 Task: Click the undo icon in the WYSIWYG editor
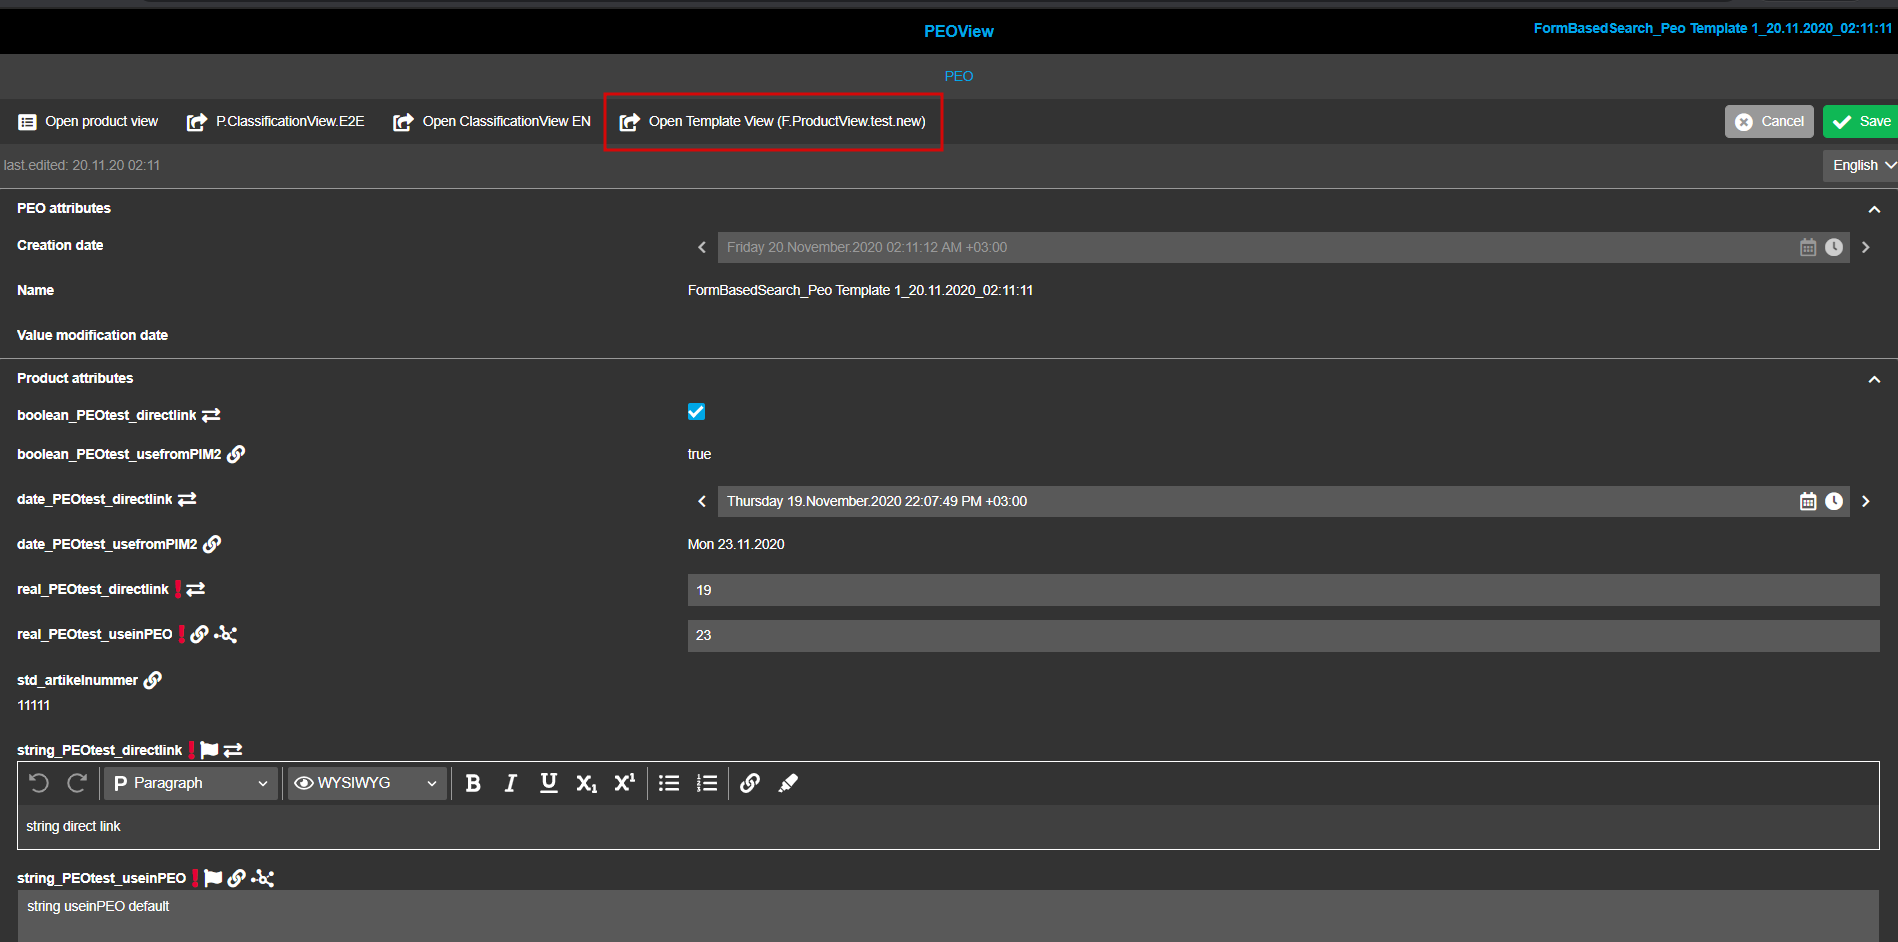39,783
